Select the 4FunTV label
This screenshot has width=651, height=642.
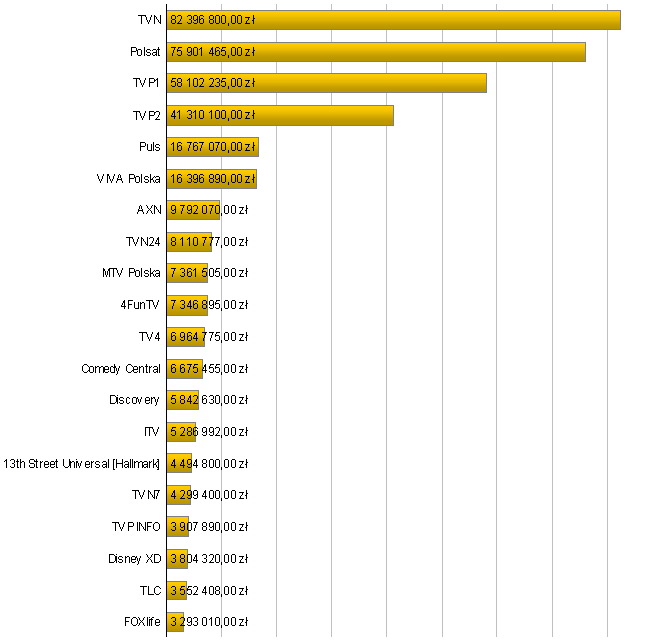point(139,305)
